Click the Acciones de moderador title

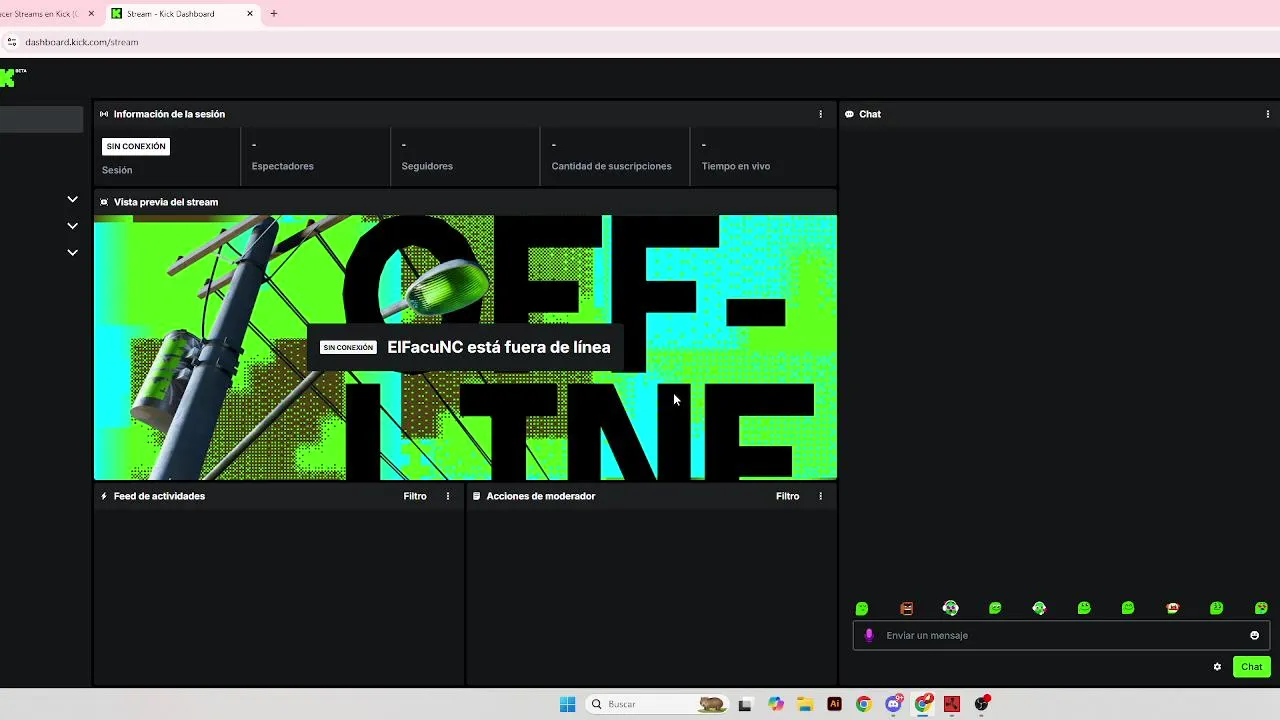pos(541,496)
